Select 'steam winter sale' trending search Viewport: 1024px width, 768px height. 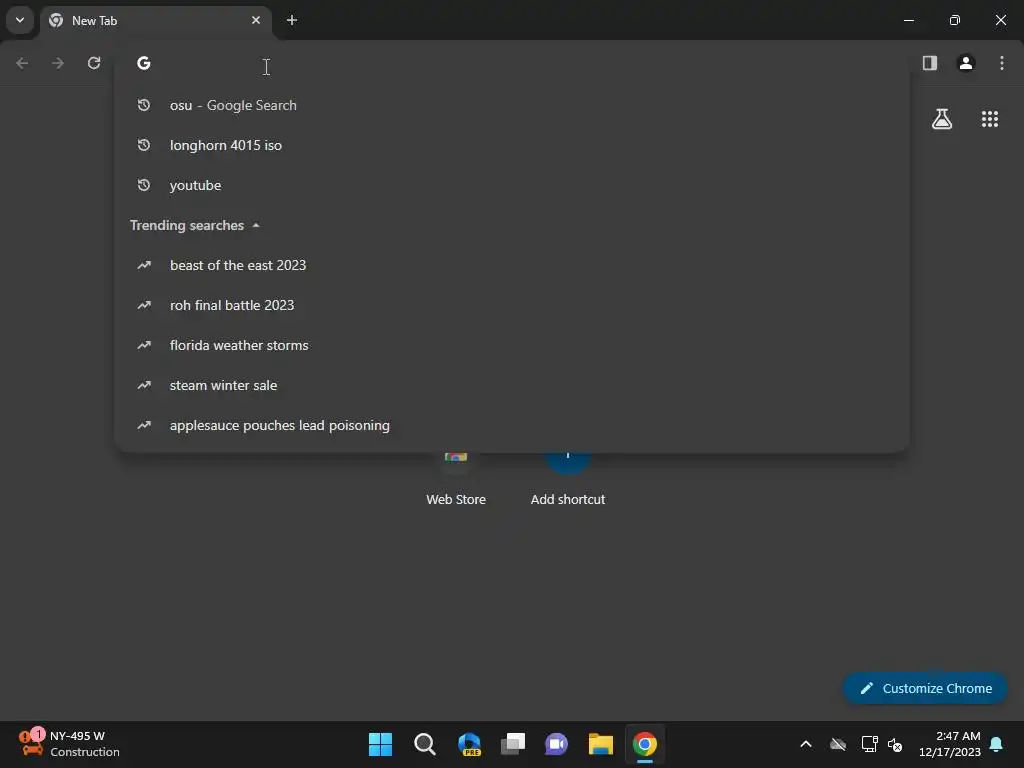[x=511, y=385]
